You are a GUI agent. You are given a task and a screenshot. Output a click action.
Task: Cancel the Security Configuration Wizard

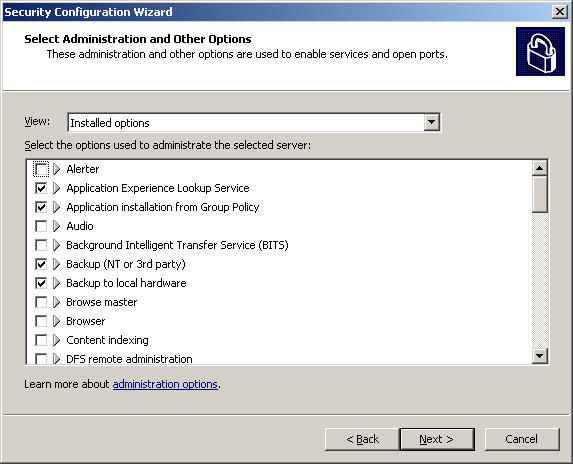click(522, 439)
